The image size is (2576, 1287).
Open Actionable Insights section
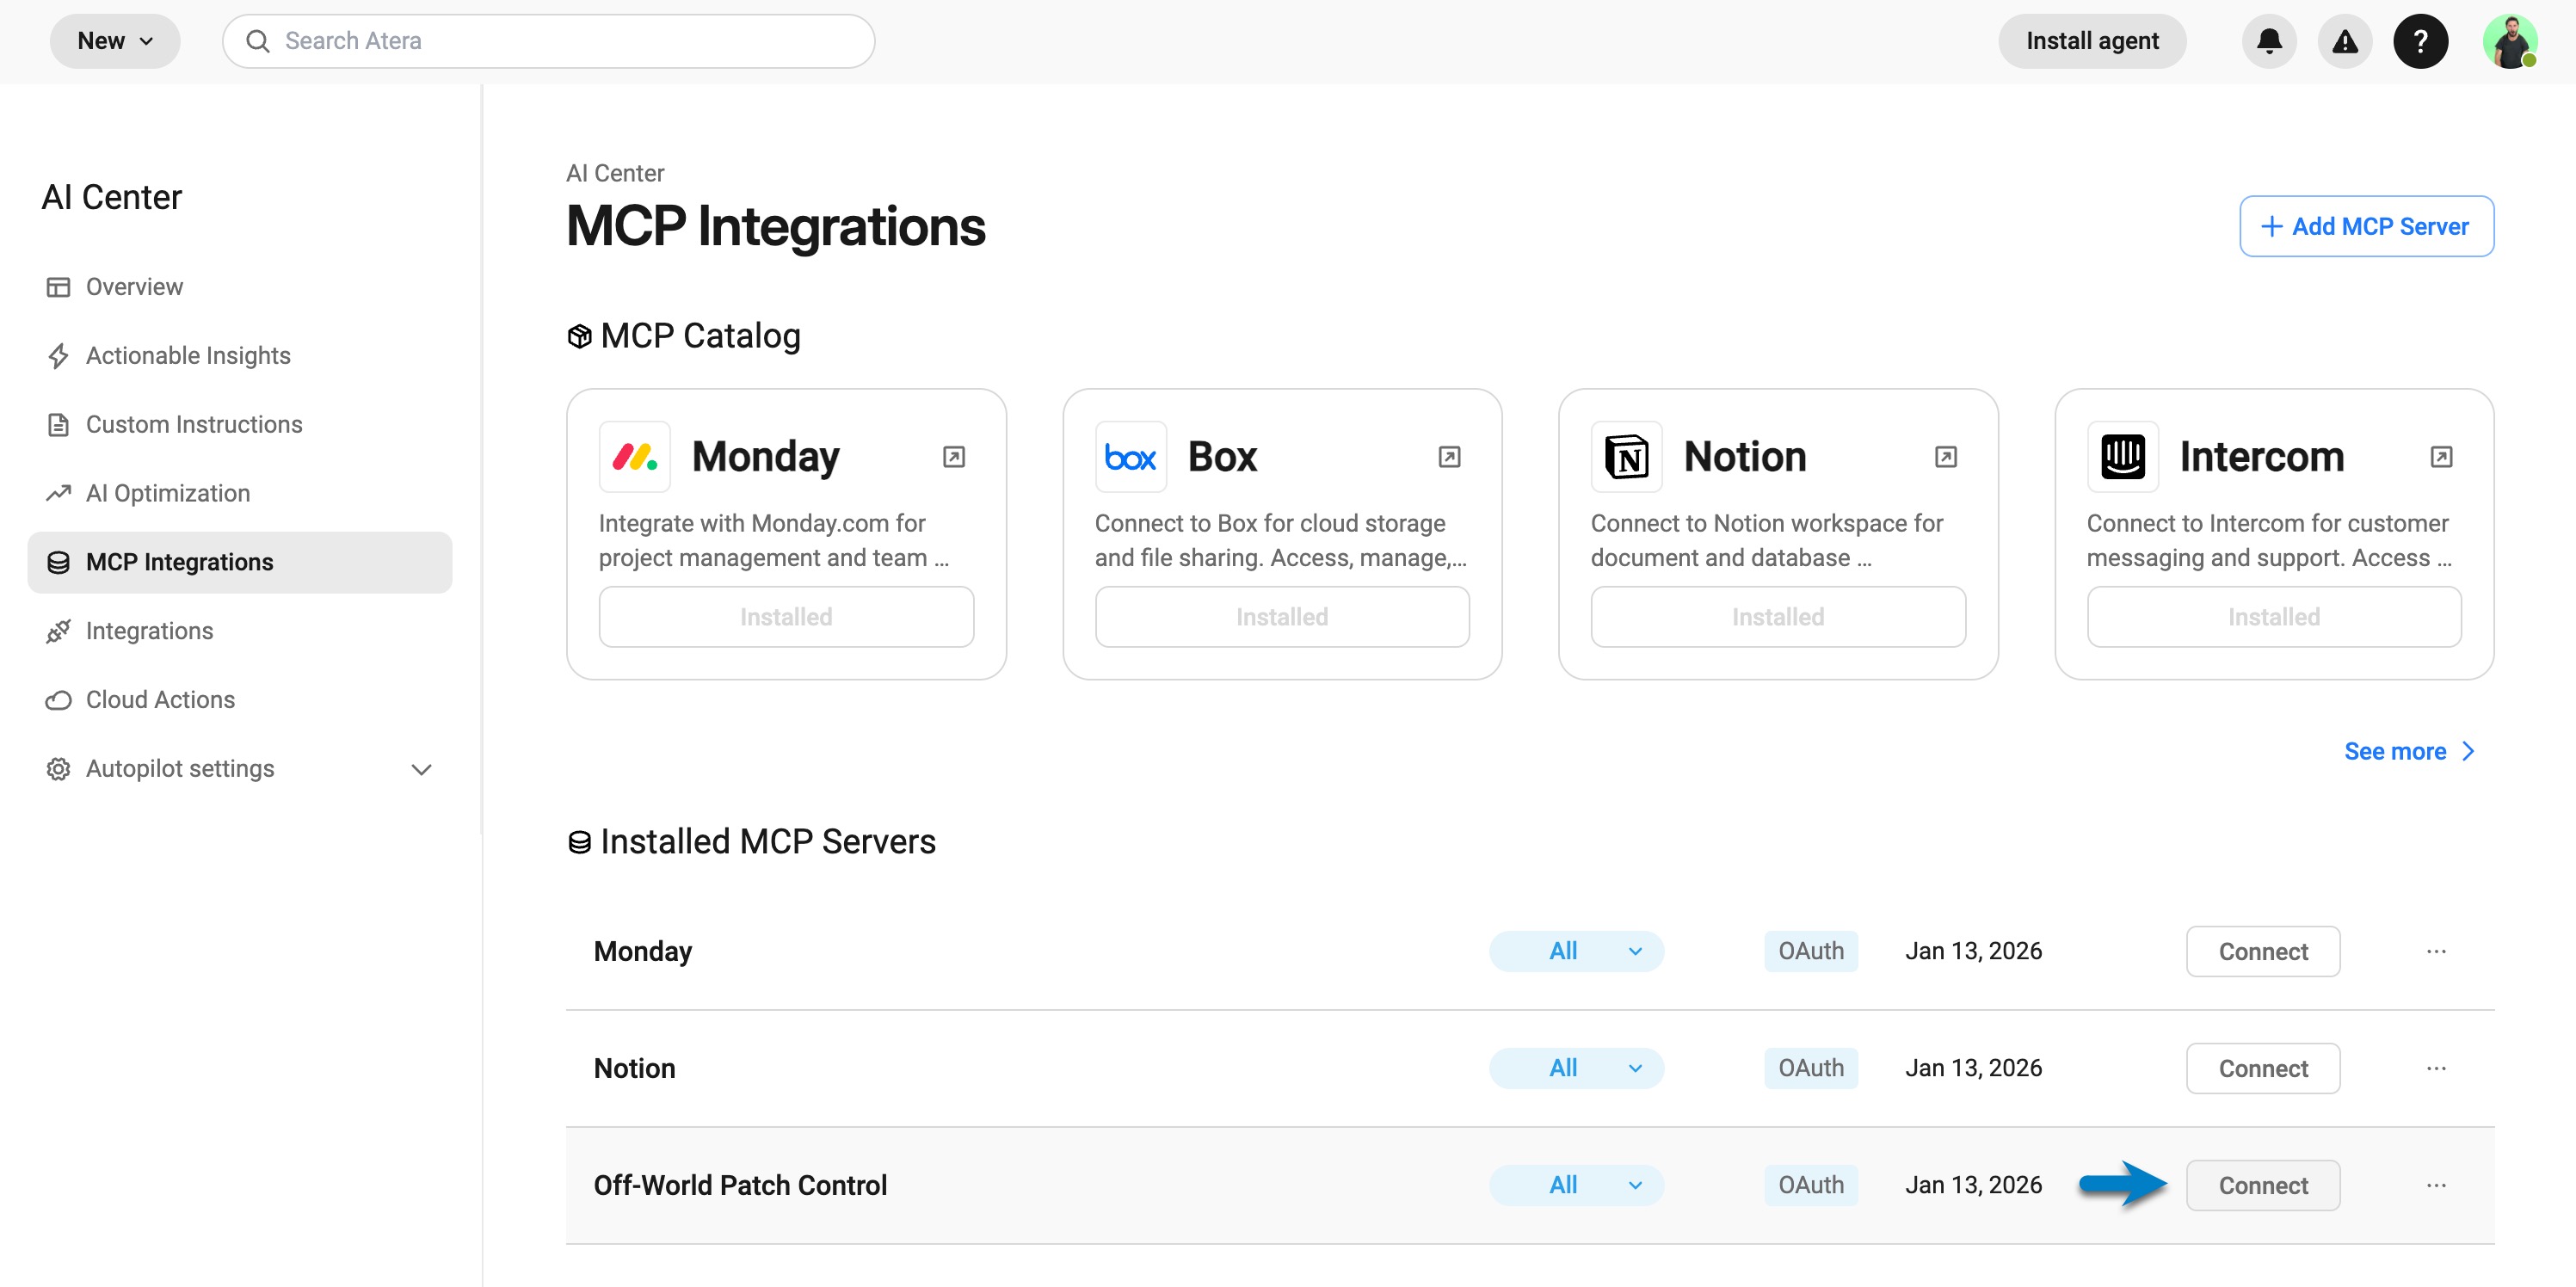click(240, 356)
